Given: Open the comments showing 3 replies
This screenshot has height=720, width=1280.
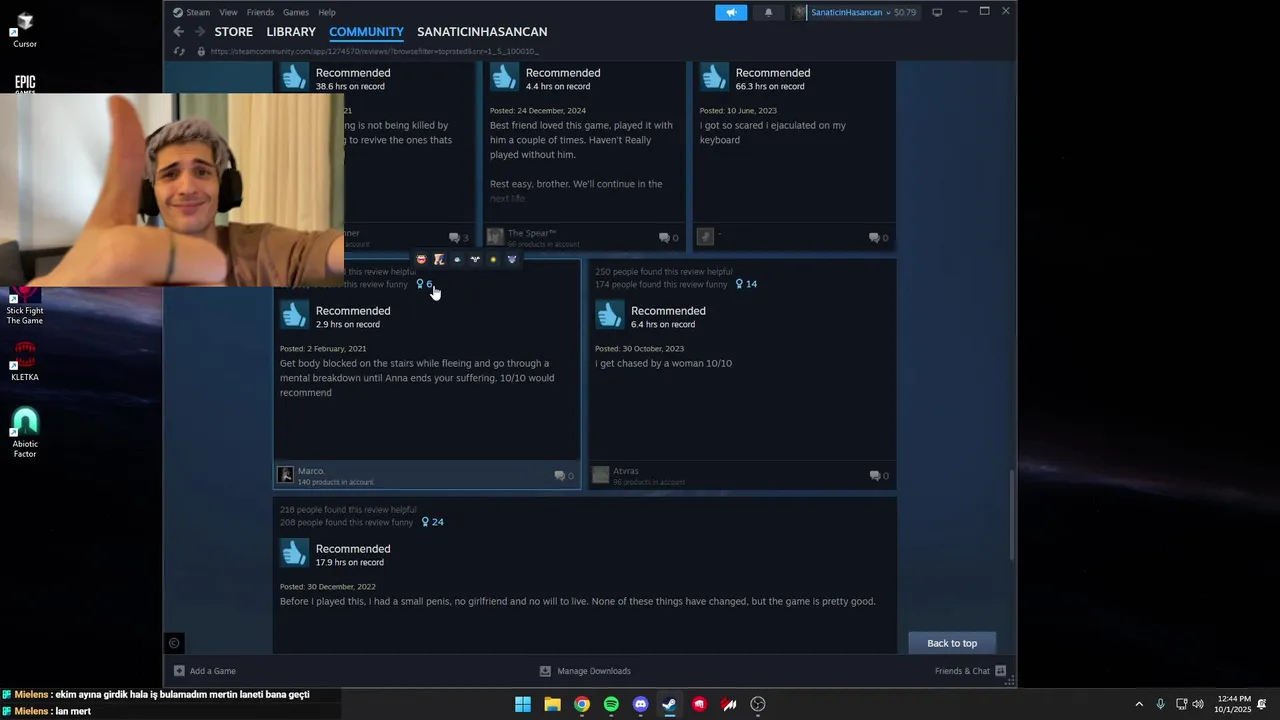Looking at the screenshot, I should 458,238.
